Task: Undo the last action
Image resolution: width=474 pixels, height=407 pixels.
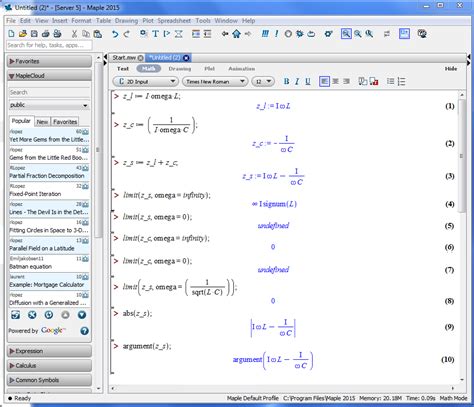Action: [x=115, y=34]
